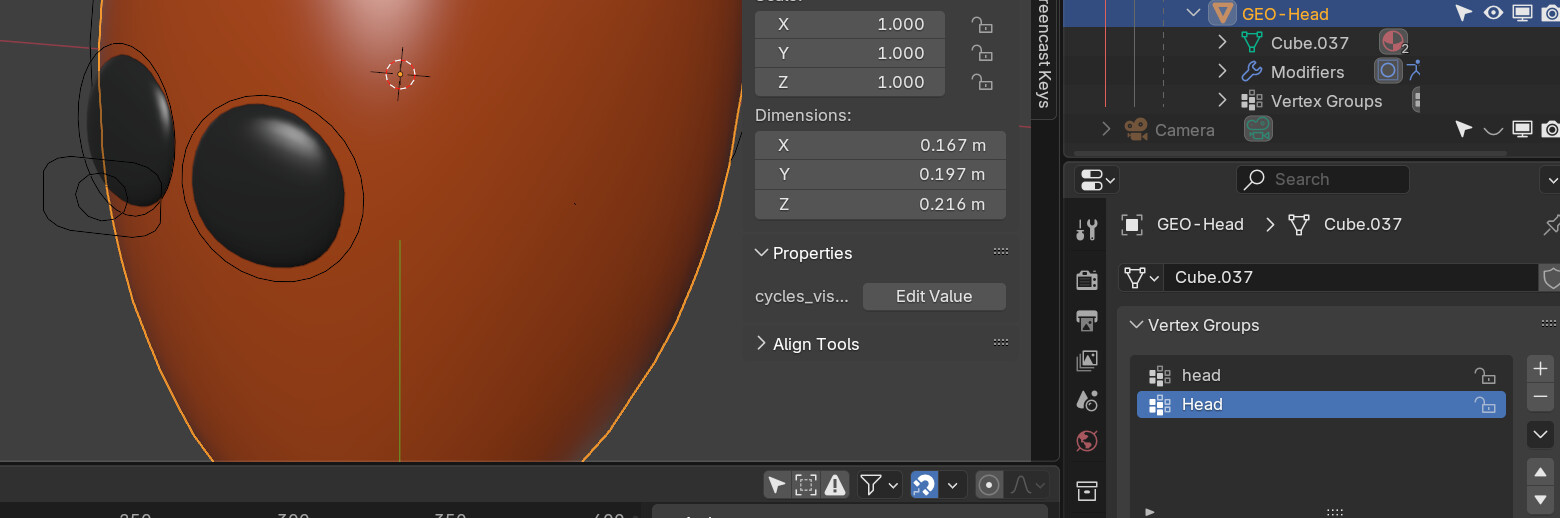Click the vertex group icon of 'head' row
The width and height of the screenshot is (1560, 518).
tap(1160, 376)
